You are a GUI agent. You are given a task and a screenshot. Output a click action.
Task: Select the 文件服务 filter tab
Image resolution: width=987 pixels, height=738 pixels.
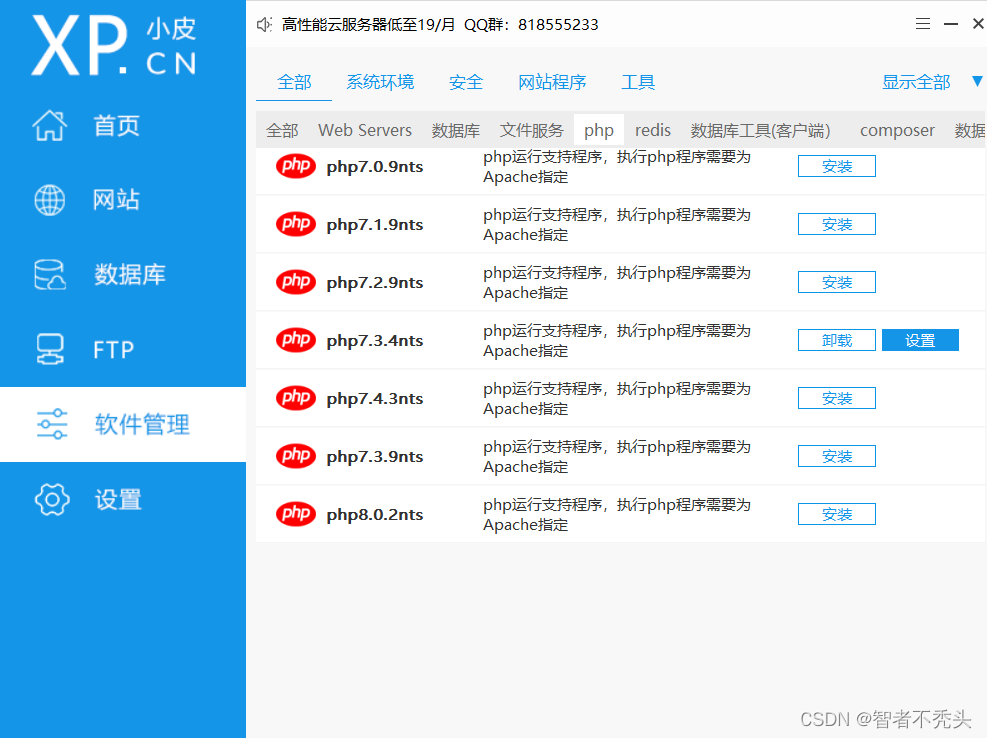(531, 130)
